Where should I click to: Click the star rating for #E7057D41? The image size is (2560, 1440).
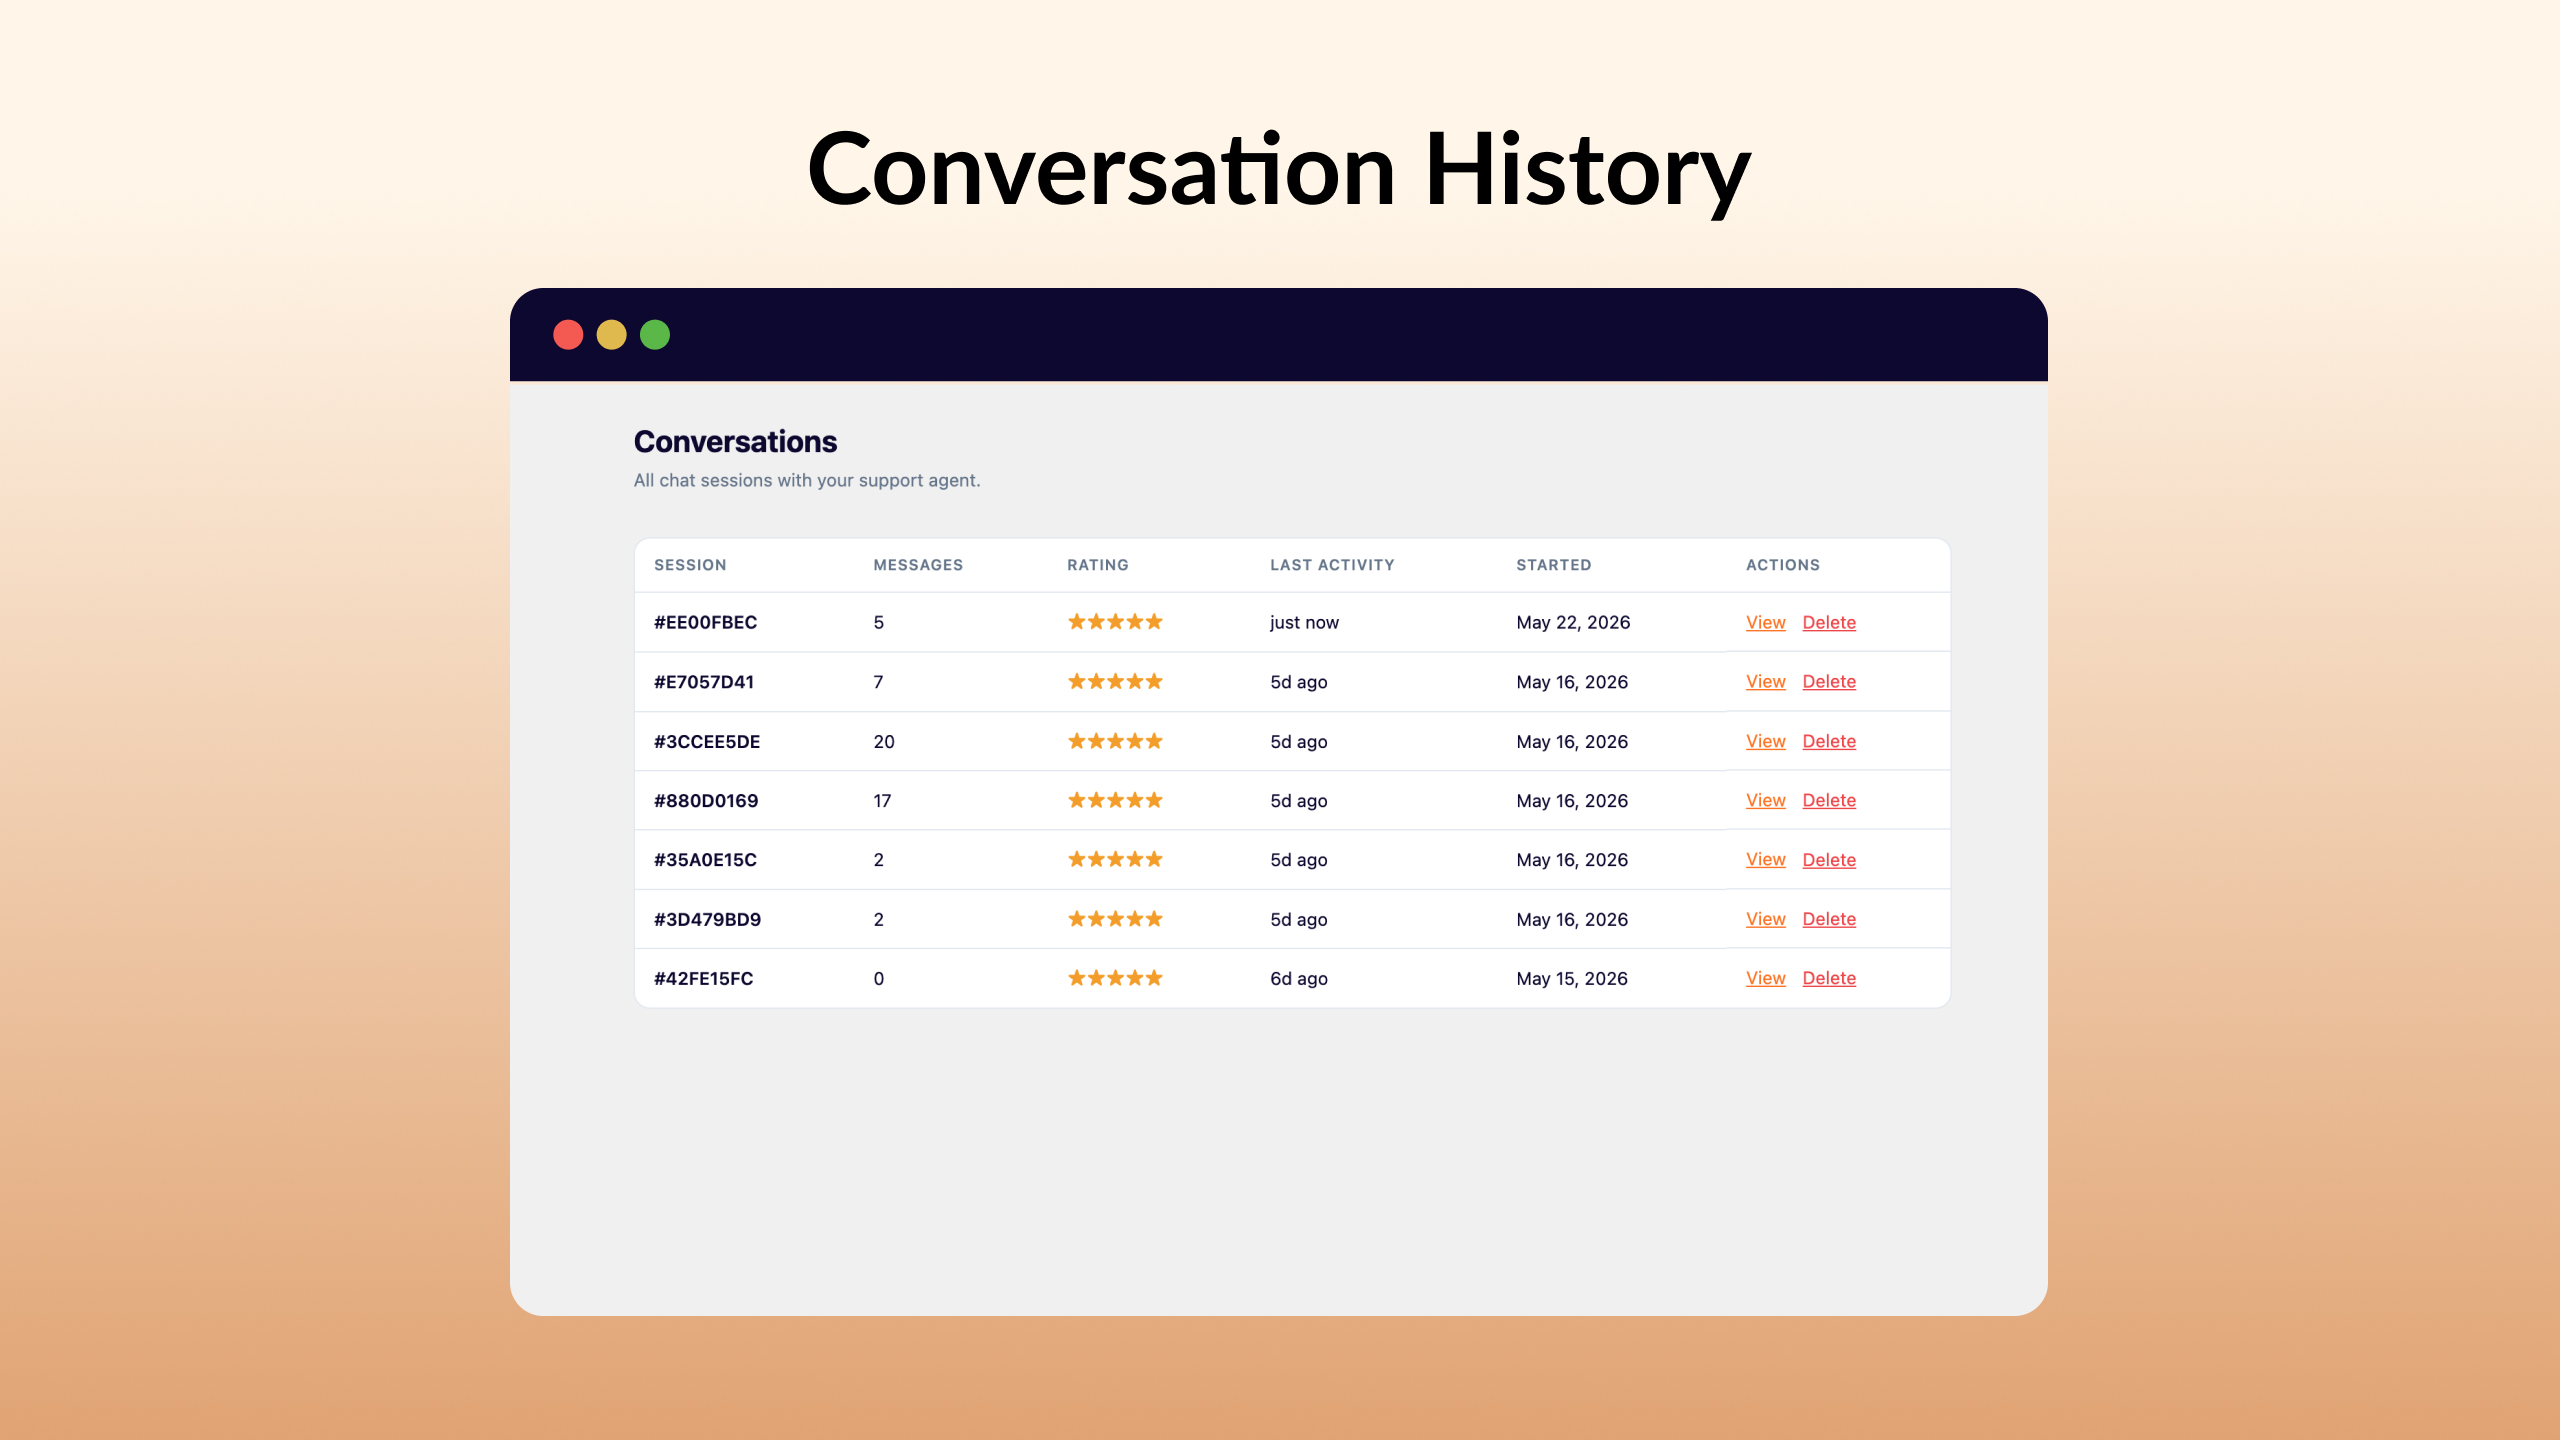(x=1115, y=681)
